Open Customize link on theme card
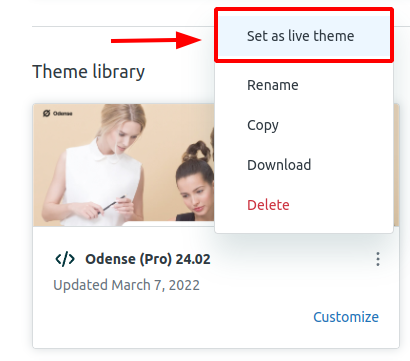 point(346,317)
